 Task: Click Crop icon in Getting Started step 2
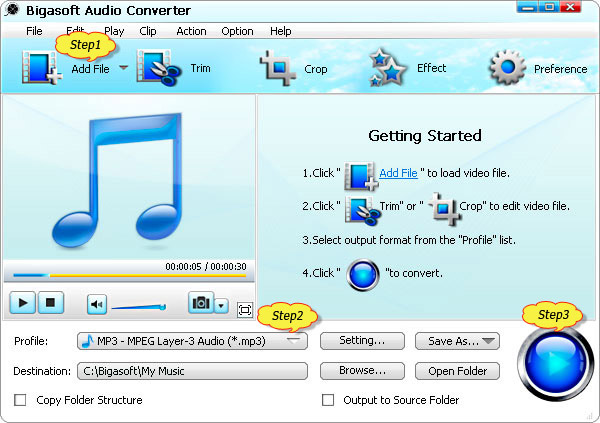(x=444, y=208)
